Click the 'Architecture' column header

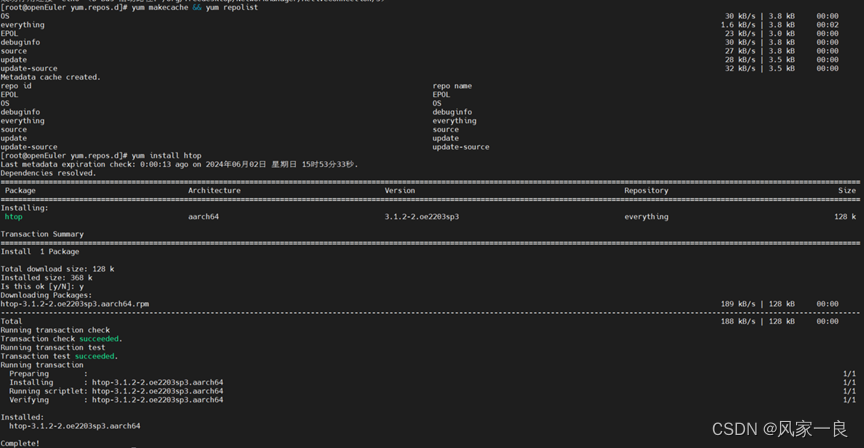[214, 191]
